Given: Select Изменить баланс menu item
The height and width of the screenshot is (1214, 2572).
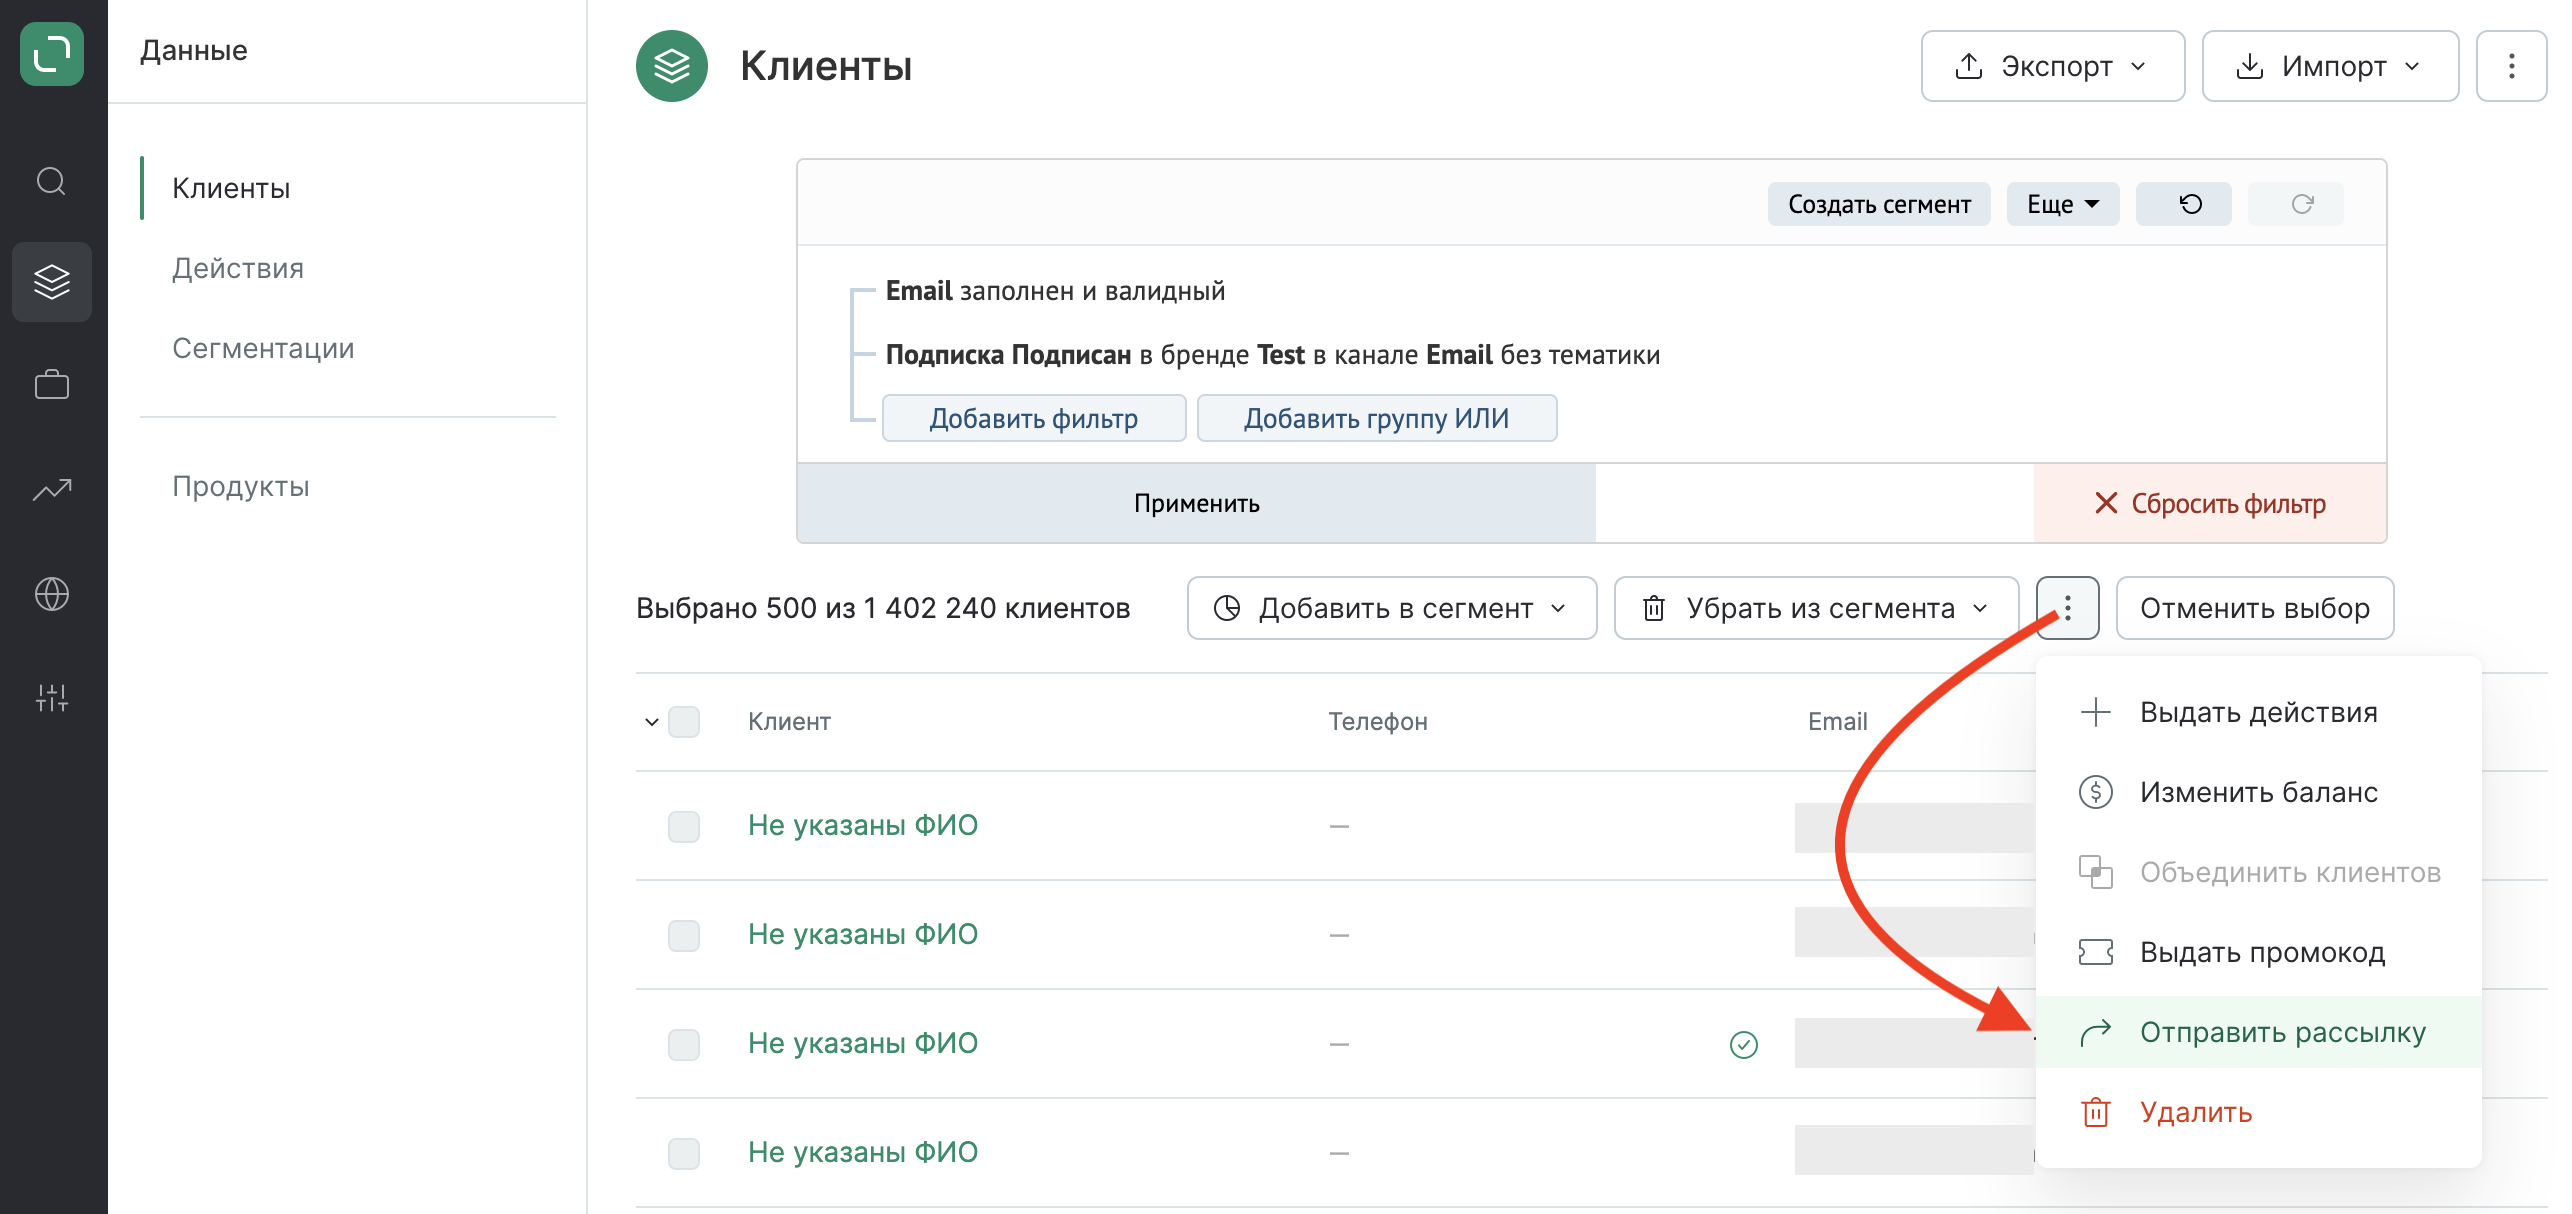Looking at the screenshot, I should [x=2258, y=792].
